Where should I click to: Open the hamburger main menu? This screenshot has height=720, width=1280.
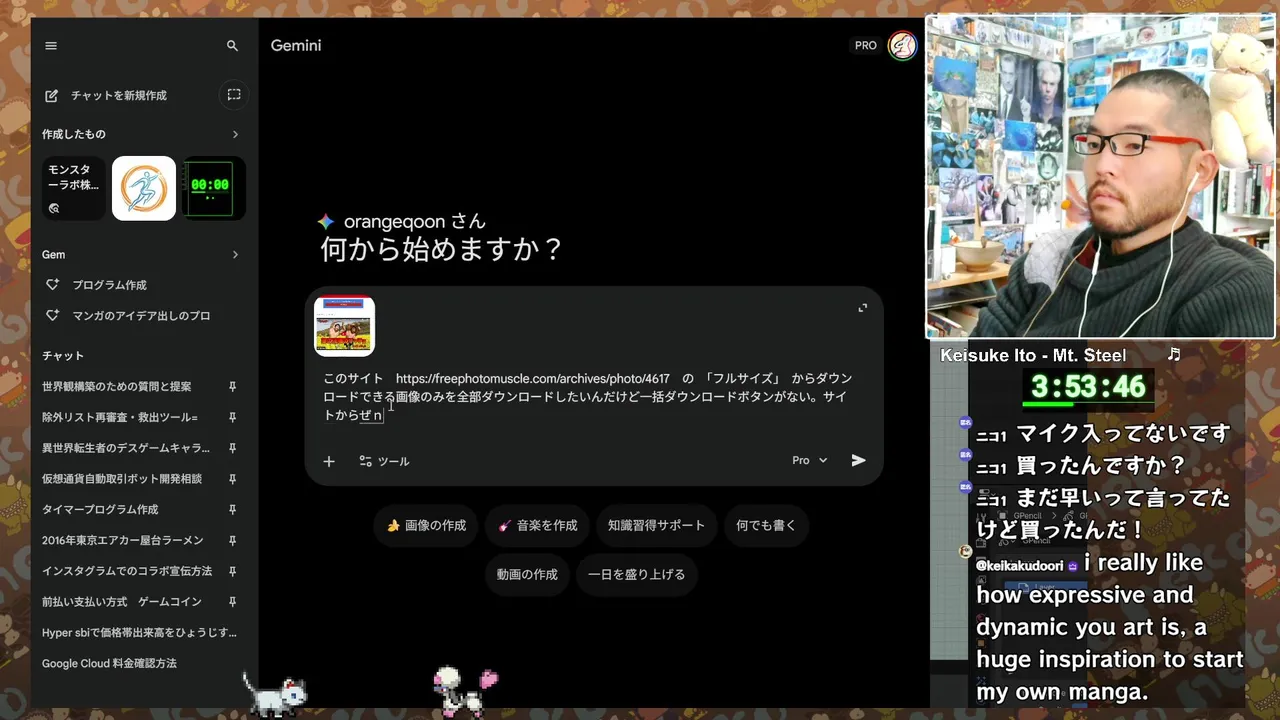pyautogui.click(x=51, y=46)
